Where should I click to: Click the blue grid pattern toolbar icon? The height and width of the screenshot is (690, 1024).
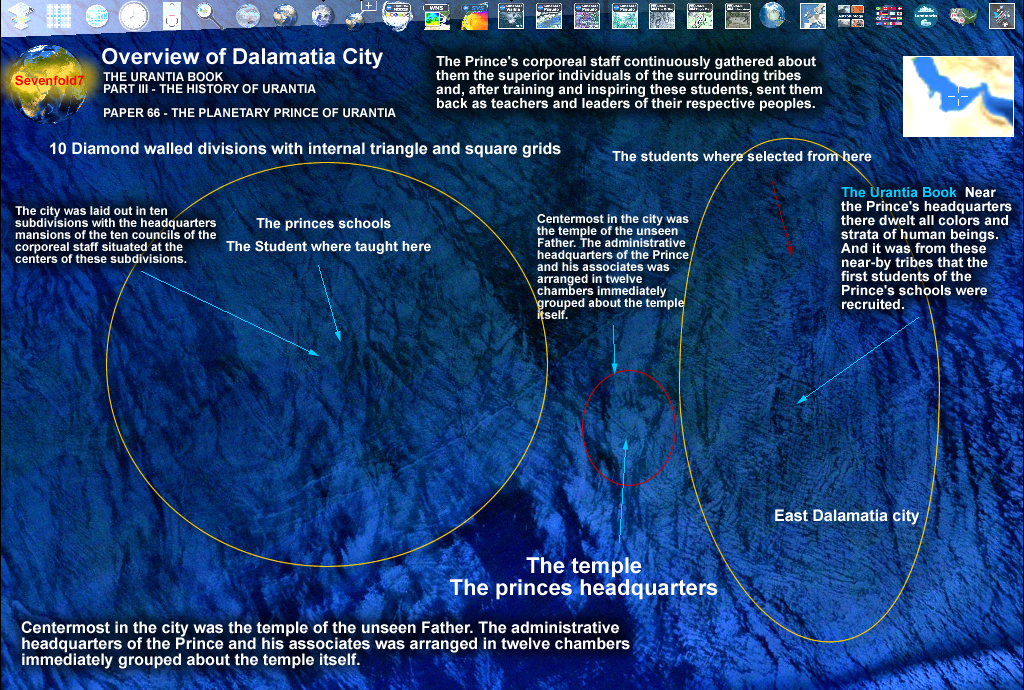tap(59, 16)
